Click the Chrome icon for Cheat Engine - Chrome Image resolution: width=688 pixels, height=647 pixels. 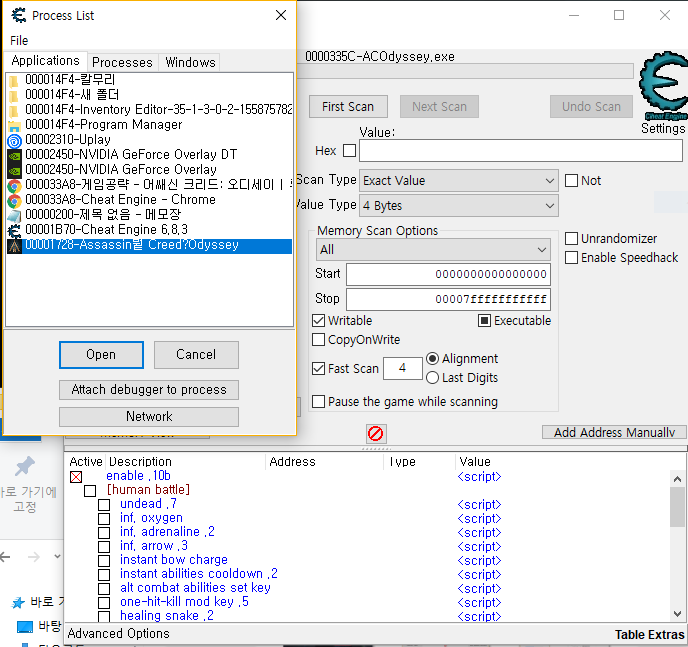14,201
